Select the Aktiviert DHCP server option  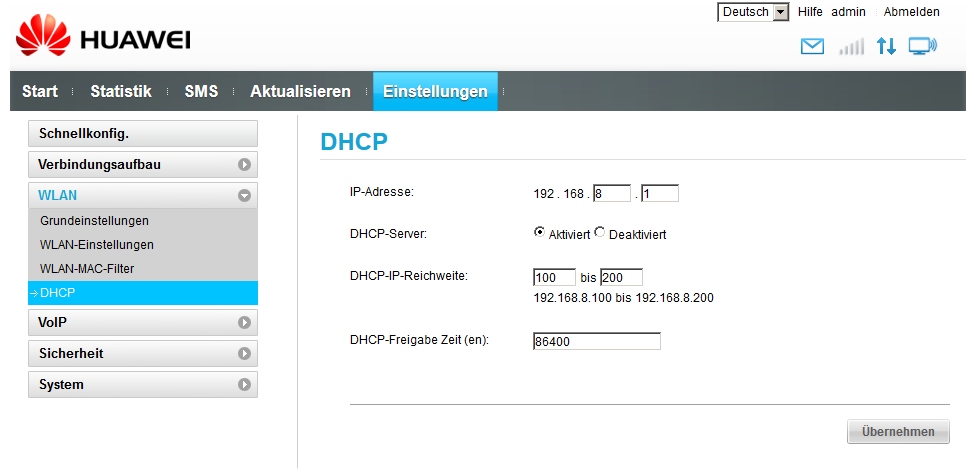click(x=540, y=233)
